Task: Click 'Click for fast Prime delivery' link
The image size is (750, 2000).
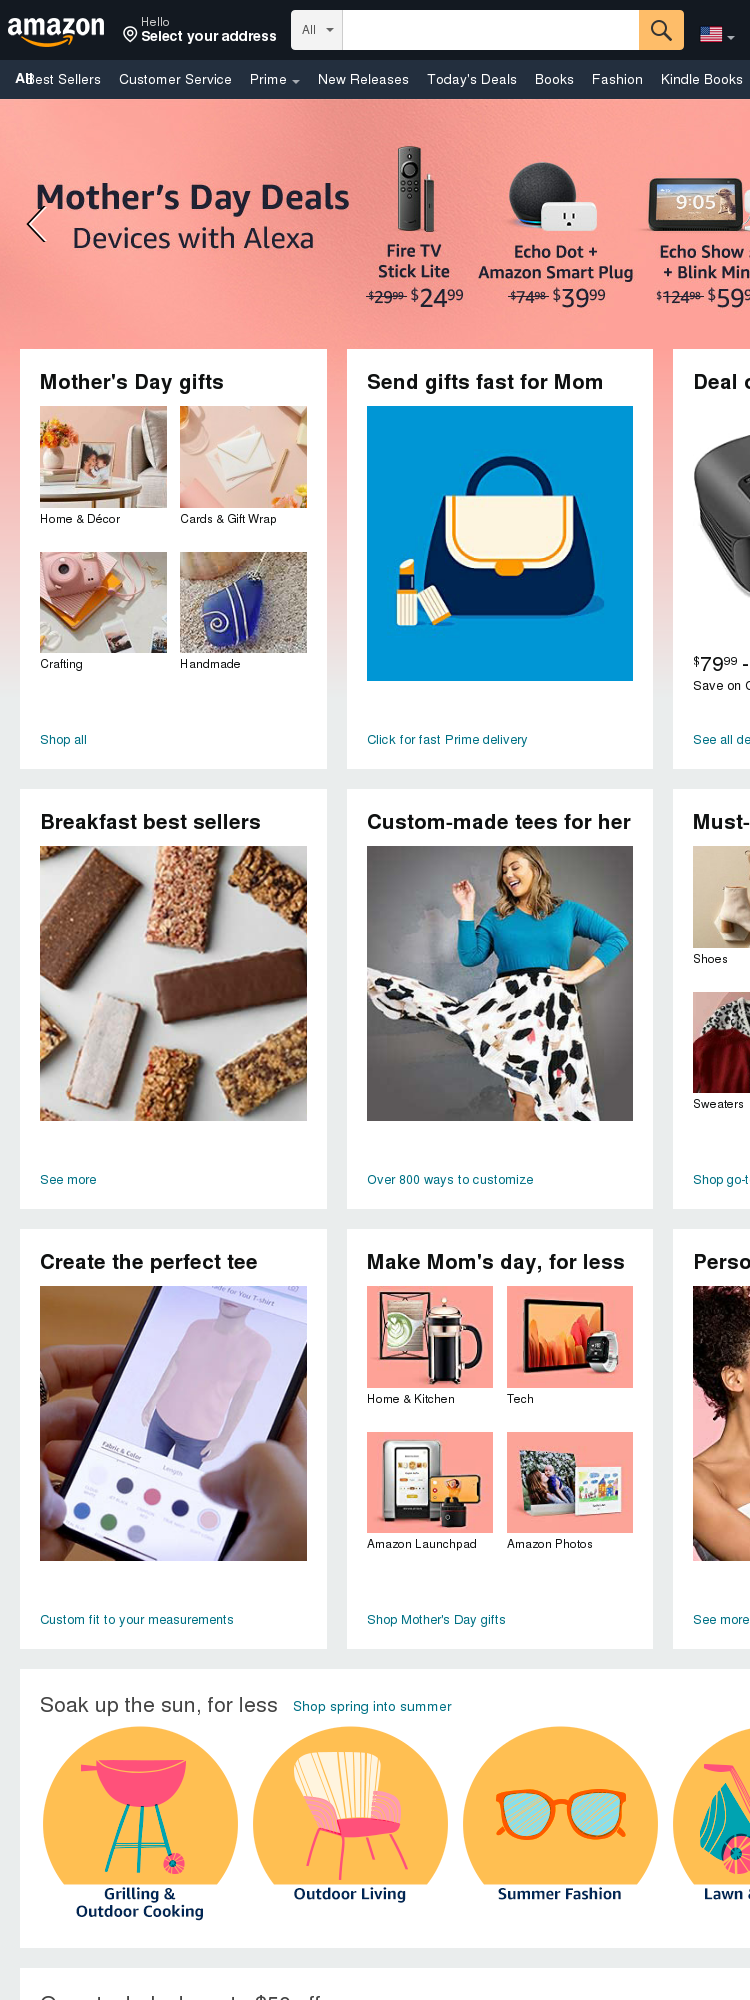Action: pyautogui.click(x=447, y=739)
